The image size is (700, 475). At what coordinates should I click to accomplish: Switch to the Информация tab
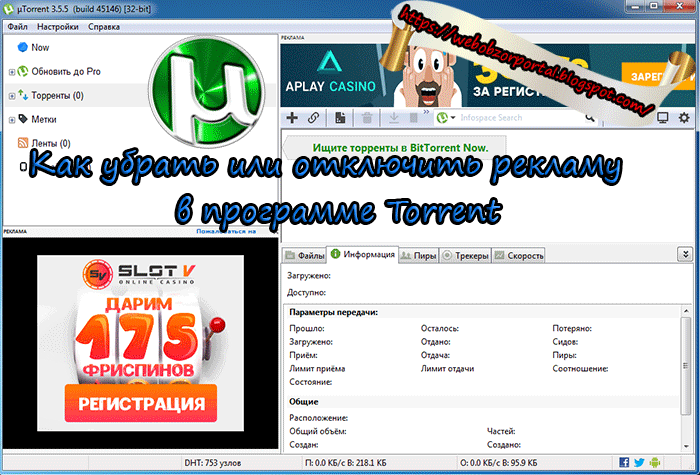(362, 254)
